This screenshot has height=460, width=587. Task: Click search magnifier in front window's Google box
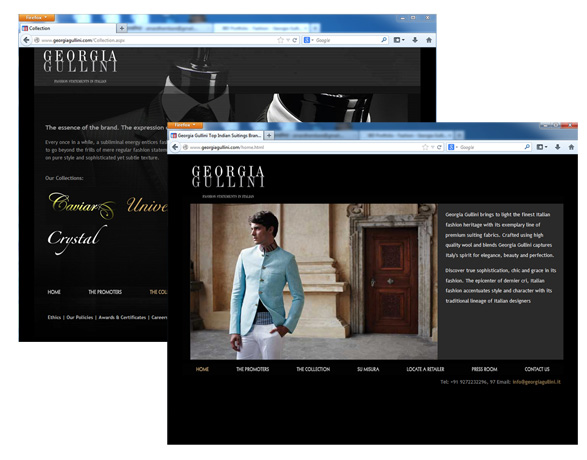pos(527,147)
